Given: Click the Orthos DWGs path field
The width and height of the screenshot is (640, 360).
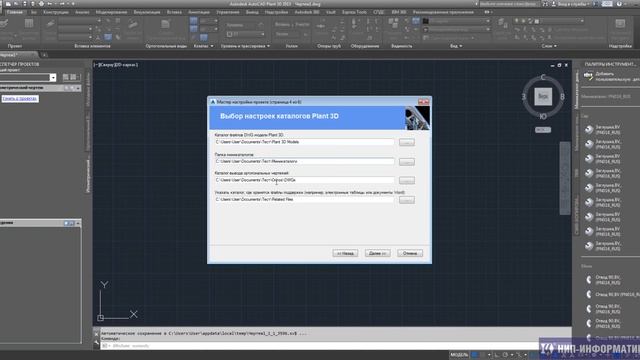Looking at the screenshot, I should [x=304, y=180].
